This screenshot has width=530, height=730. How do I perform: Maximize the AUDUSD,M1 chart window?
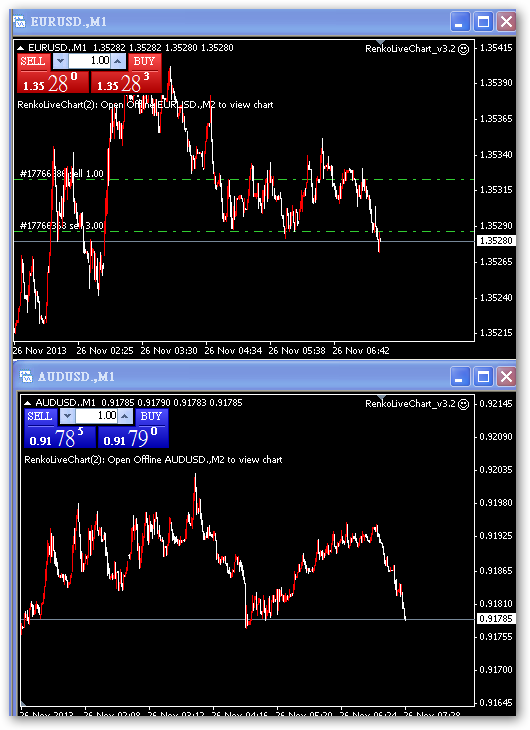click(x=483, y=377)
